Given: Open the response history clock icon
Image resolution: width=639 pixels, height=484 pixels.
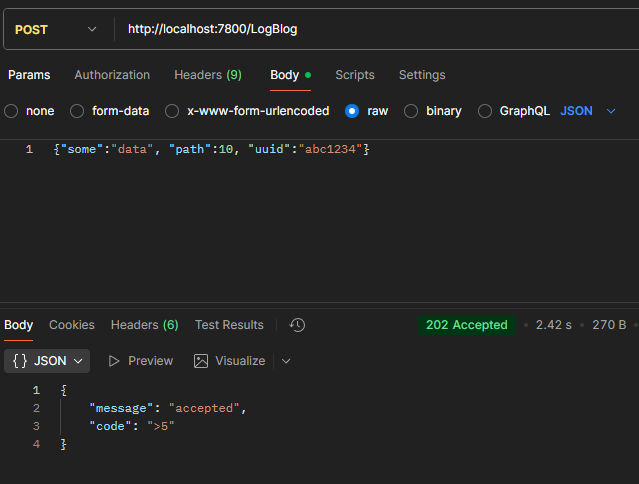Looking at the screenshot, I should [297, 325].
